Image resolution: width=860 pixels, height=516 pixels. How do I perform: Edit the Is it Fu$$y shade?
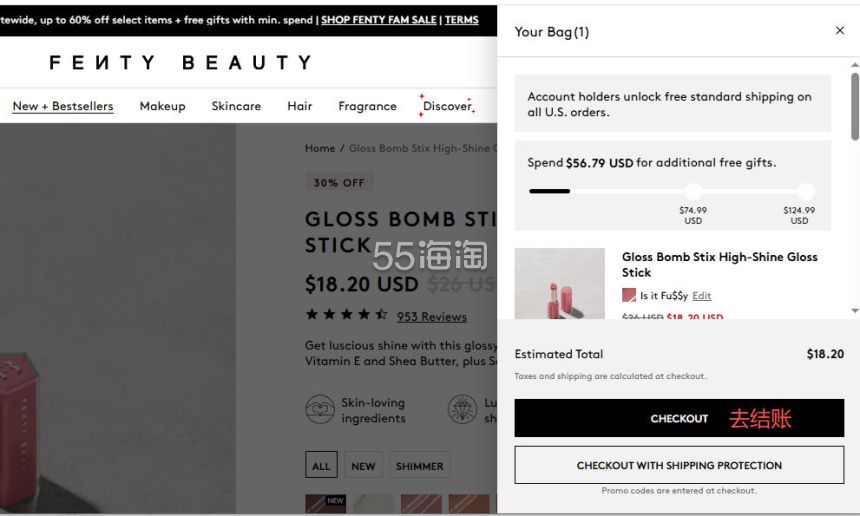(x=702, y=296)
